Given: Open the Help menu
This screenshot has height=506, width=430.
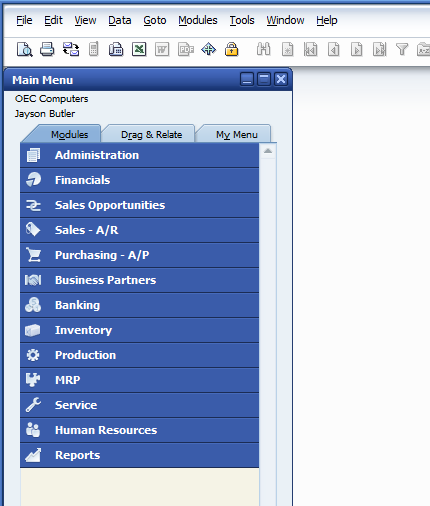Looking at the screenshot, I should coord(327,20).
